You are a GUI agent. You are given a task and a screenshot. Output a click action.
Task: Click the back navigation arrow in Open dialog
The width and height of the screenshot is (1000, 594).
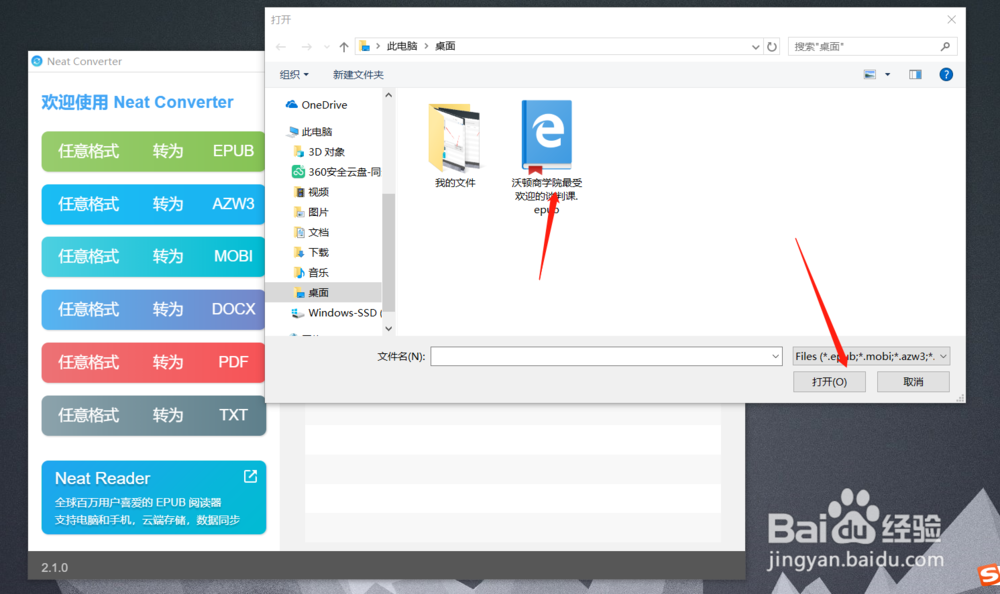point(281,47)
